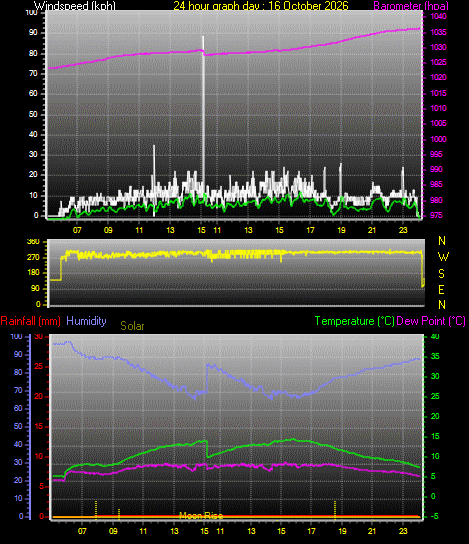The image size is (469, 544).
Task: Click the "W" compass letter
Action: 443,257
